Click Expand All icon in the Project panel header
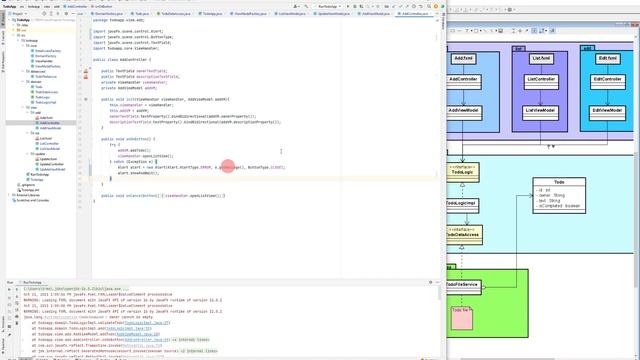This screenshot has height=360, width=640. pos(51,13)
